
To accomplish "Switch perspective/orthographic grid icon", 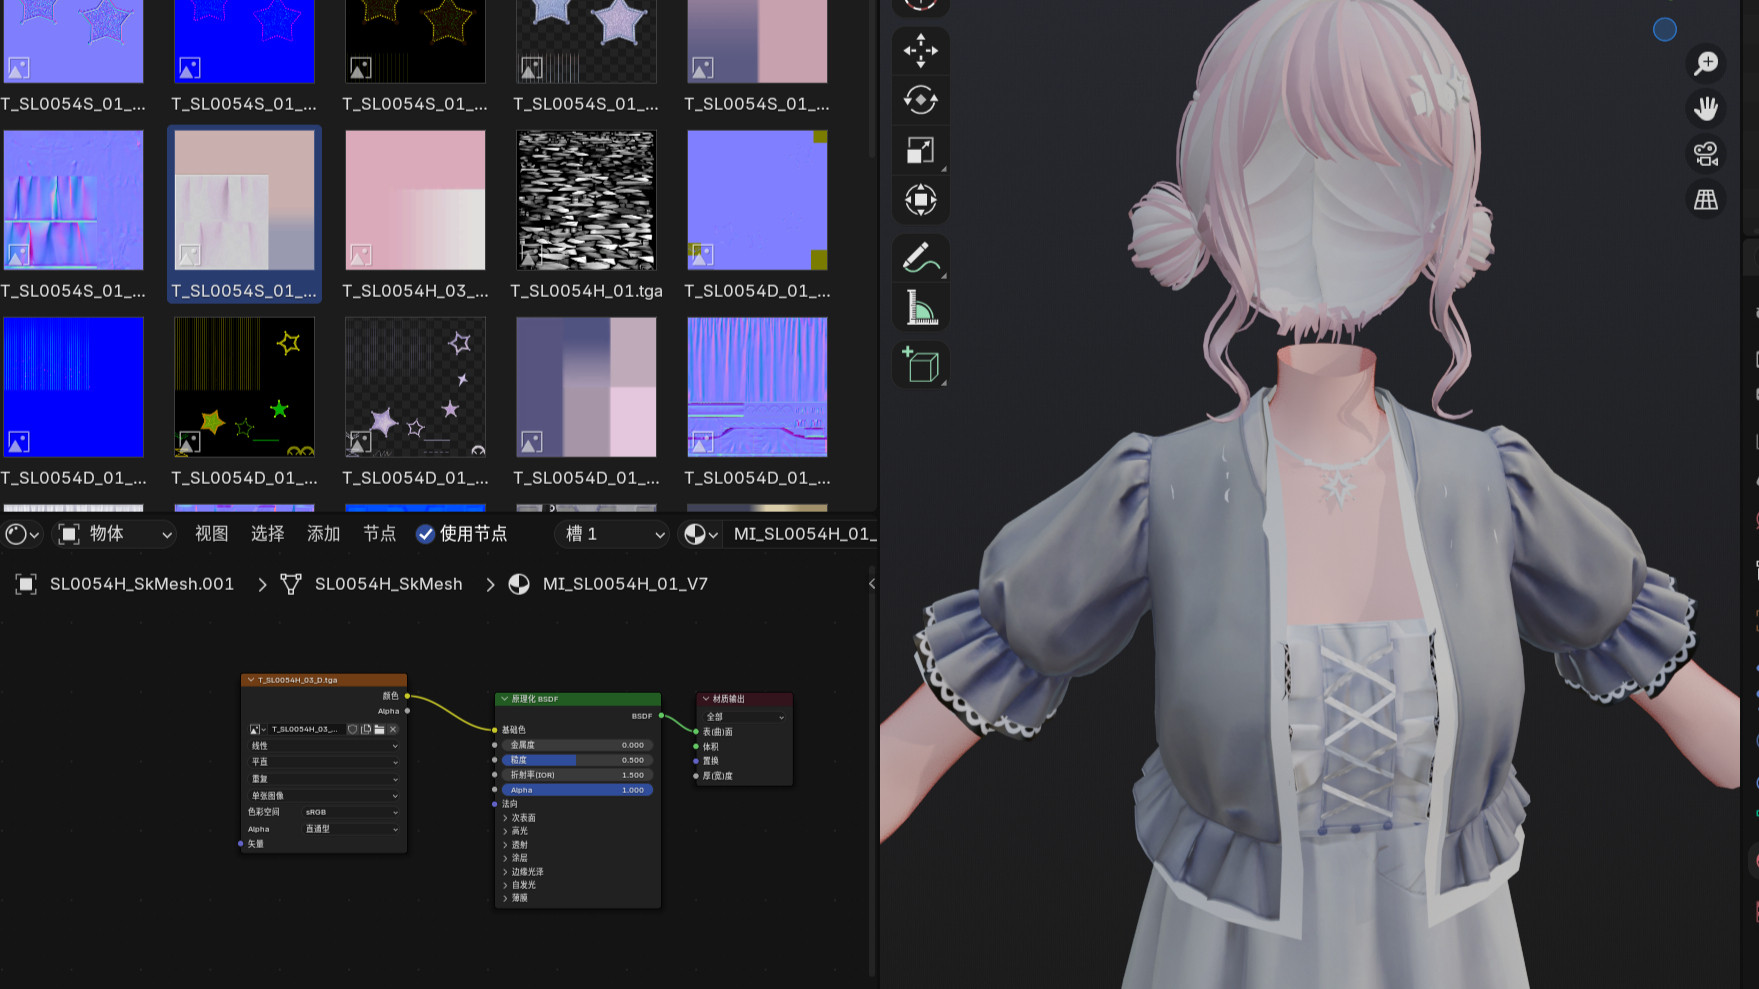I will (1706, 200).
